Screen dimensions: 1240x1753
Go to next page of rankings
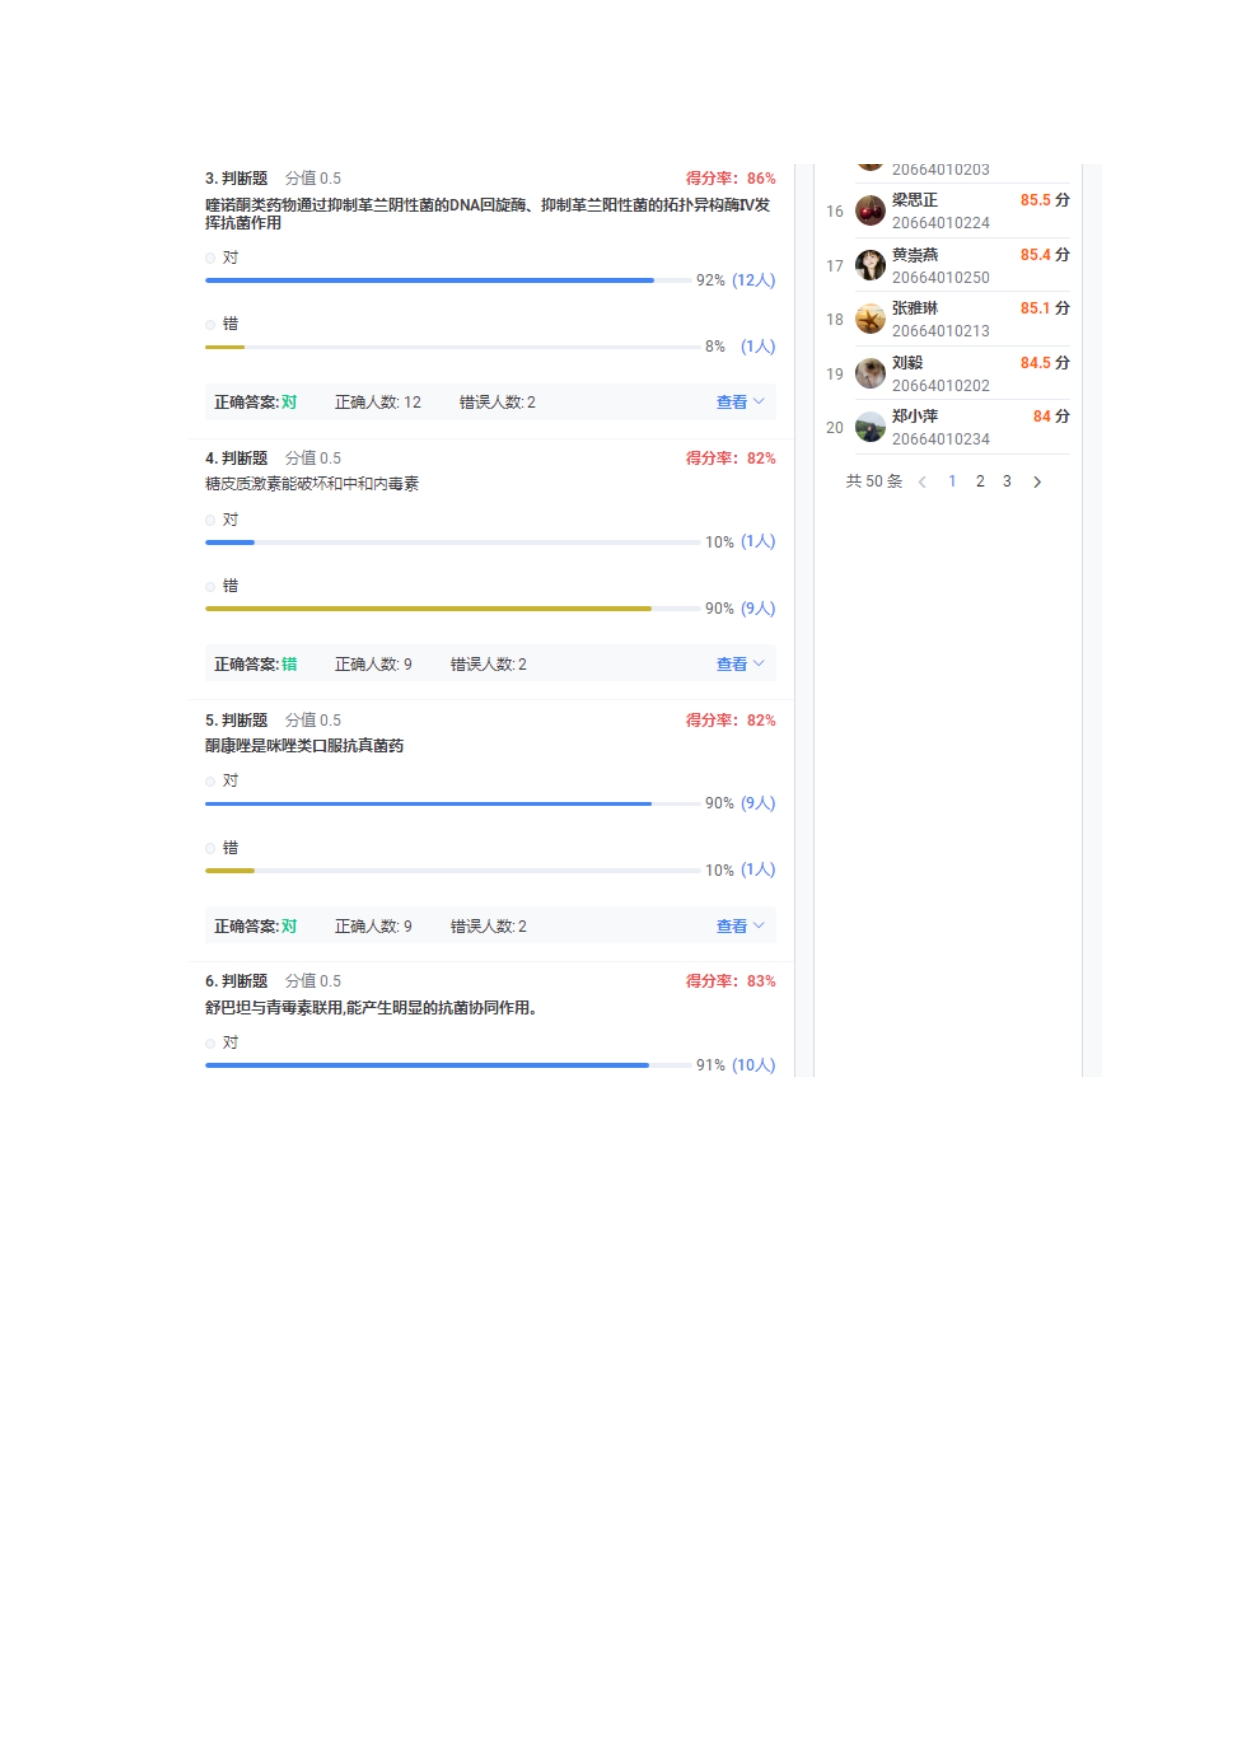click(x=1037, y=482)
